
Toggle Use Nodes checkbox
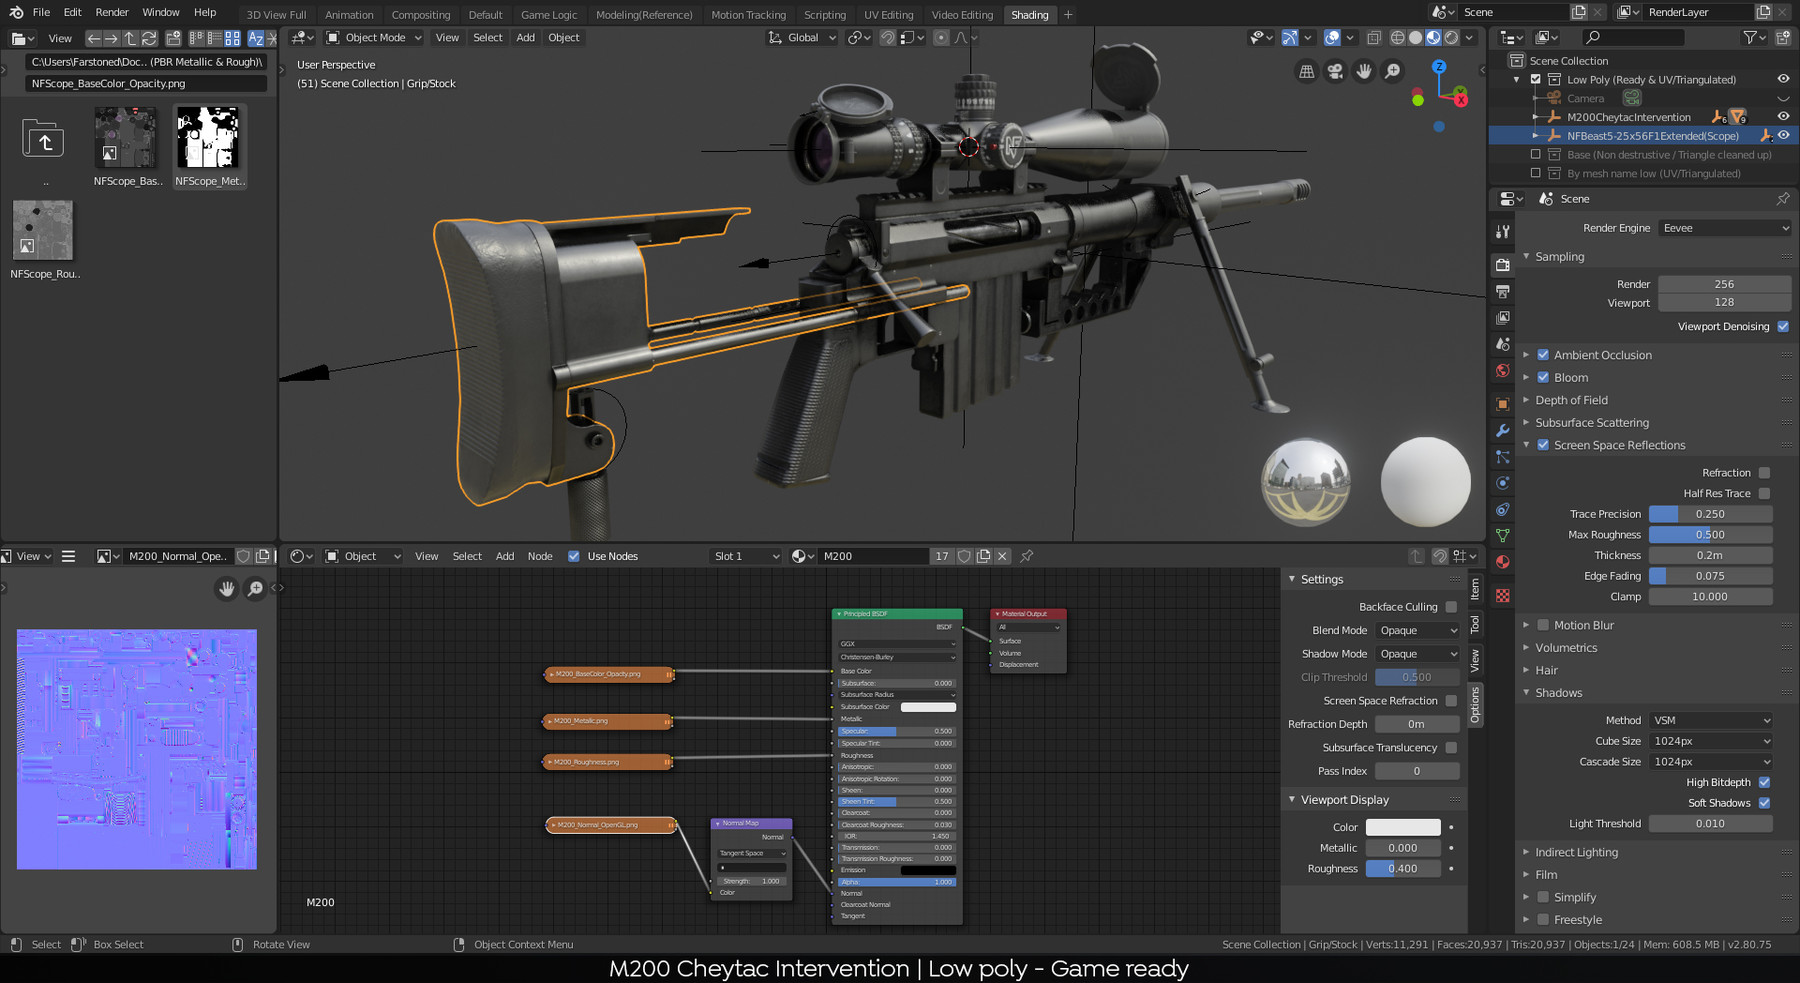(x=574, y=556)
